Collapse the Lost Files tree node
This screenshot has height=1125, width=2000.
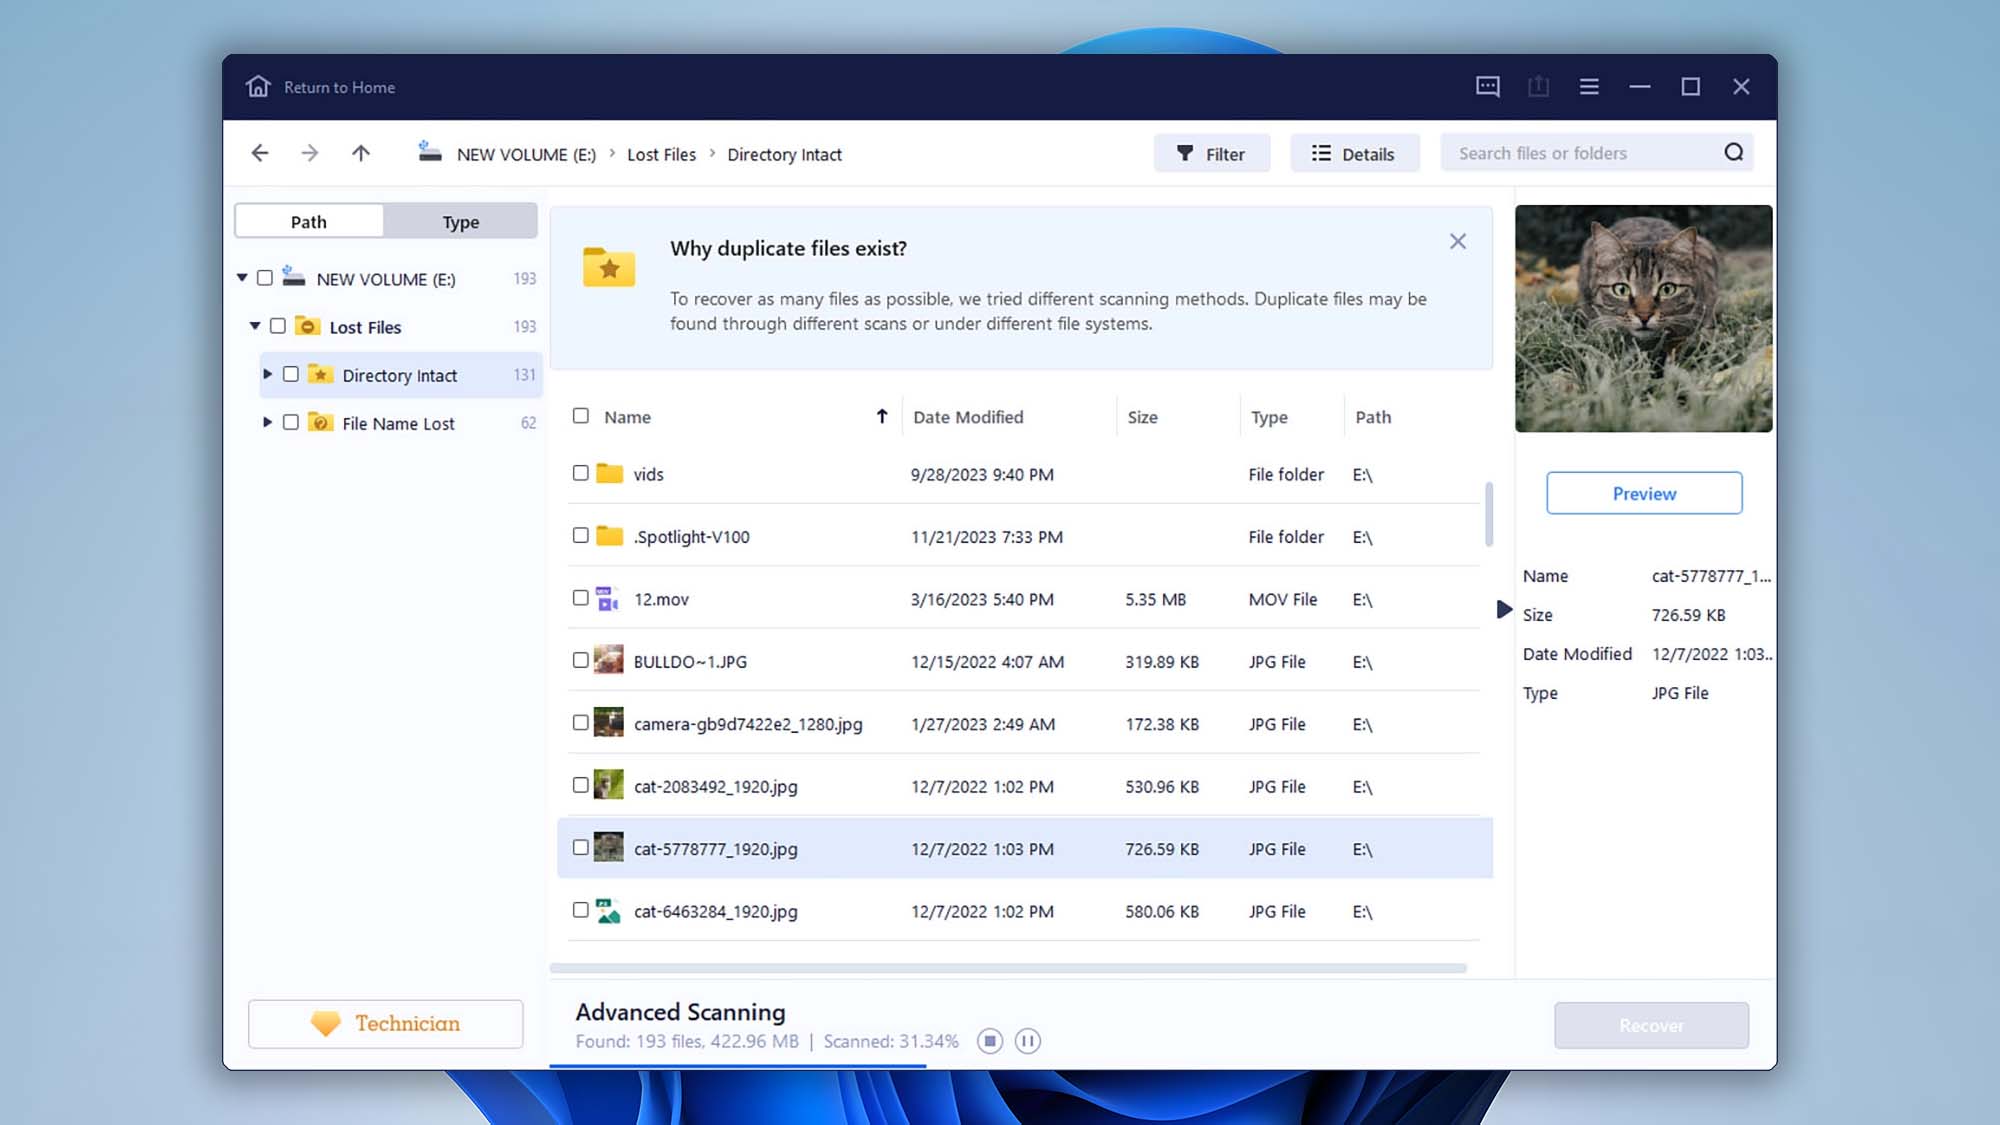pyautogui.click(x=254, y=326)
